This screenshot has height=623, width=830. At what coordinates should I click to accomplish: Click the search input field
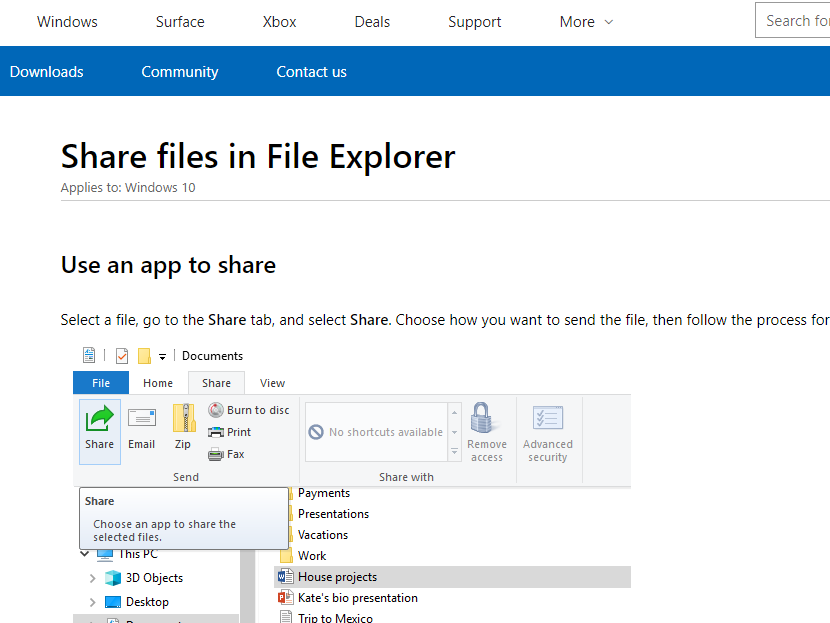pos(795,20)
